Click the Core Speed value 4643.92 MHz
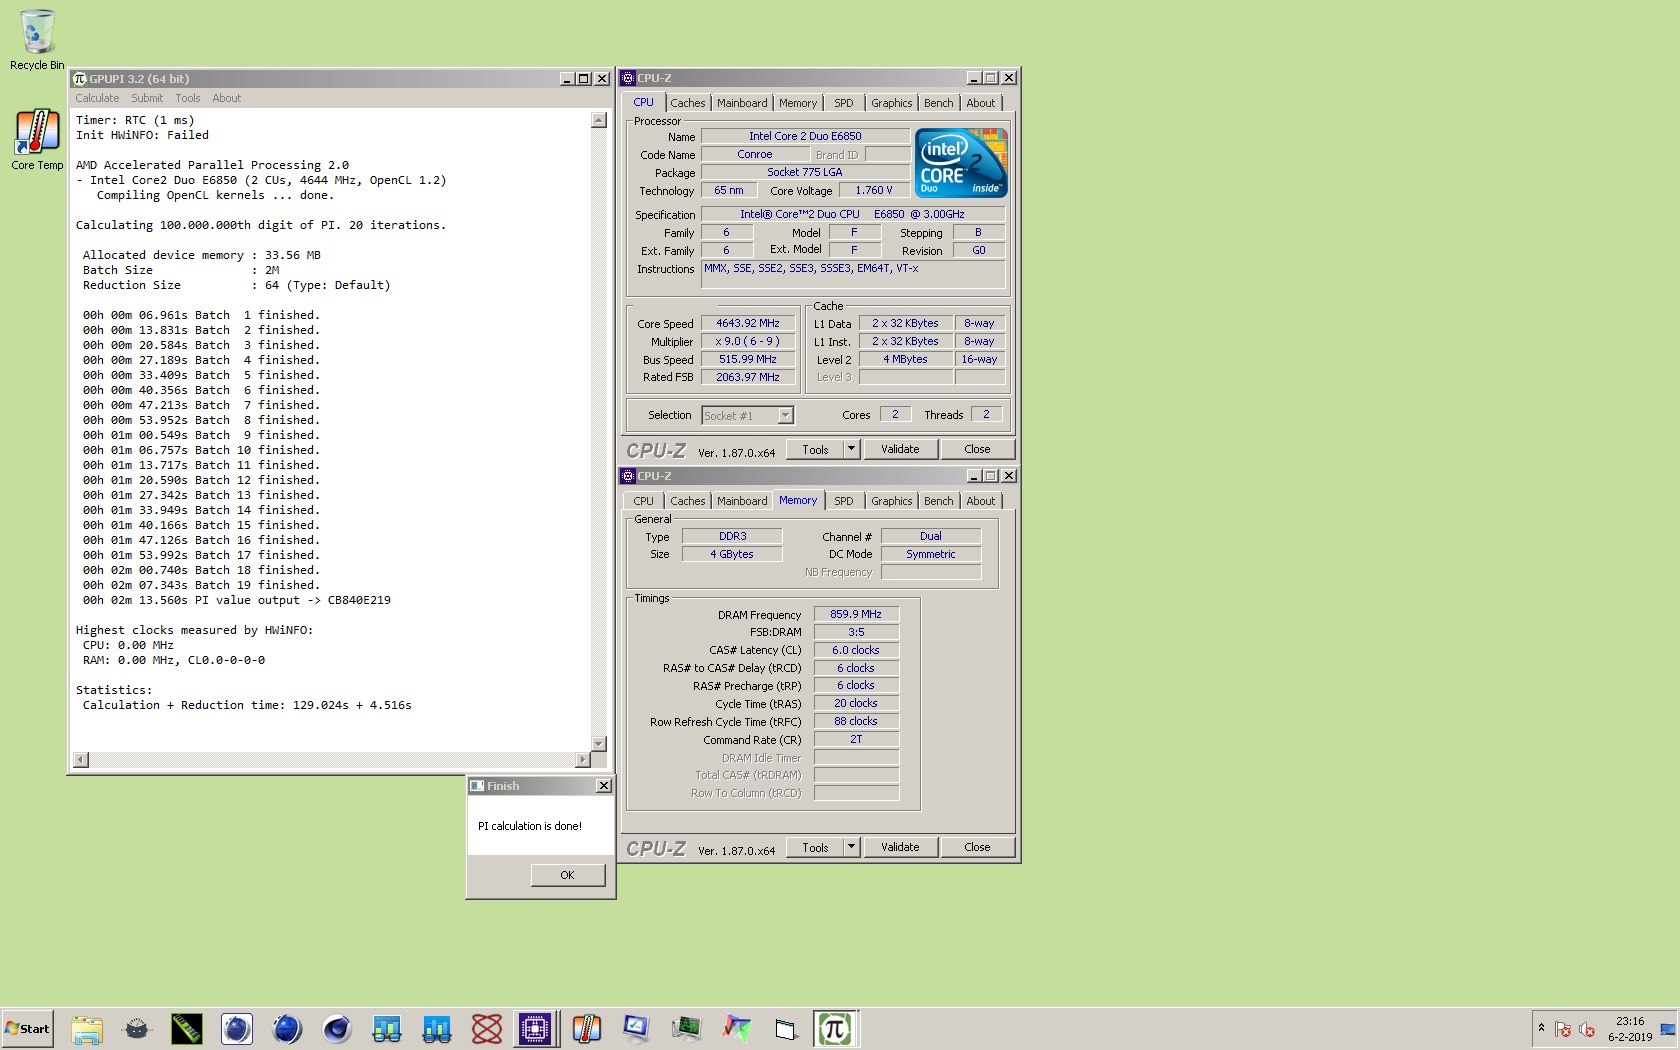 [x=748, y=324]
